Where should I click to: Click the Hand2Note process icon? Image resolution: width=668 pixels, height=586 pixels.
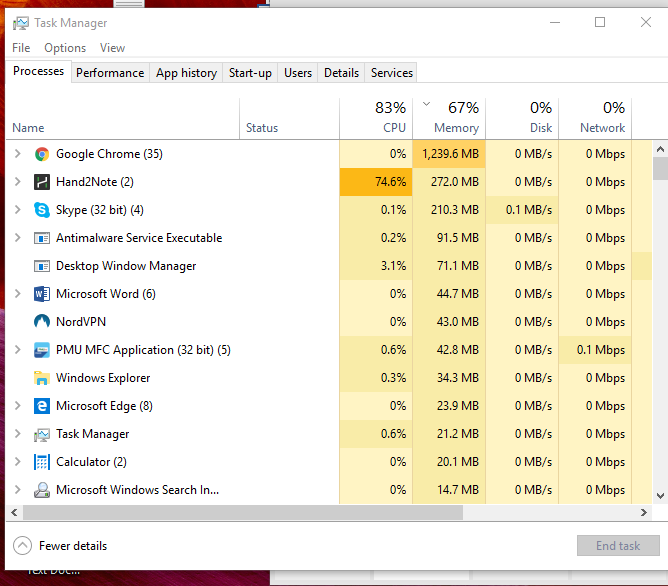[x=42, y=182]
